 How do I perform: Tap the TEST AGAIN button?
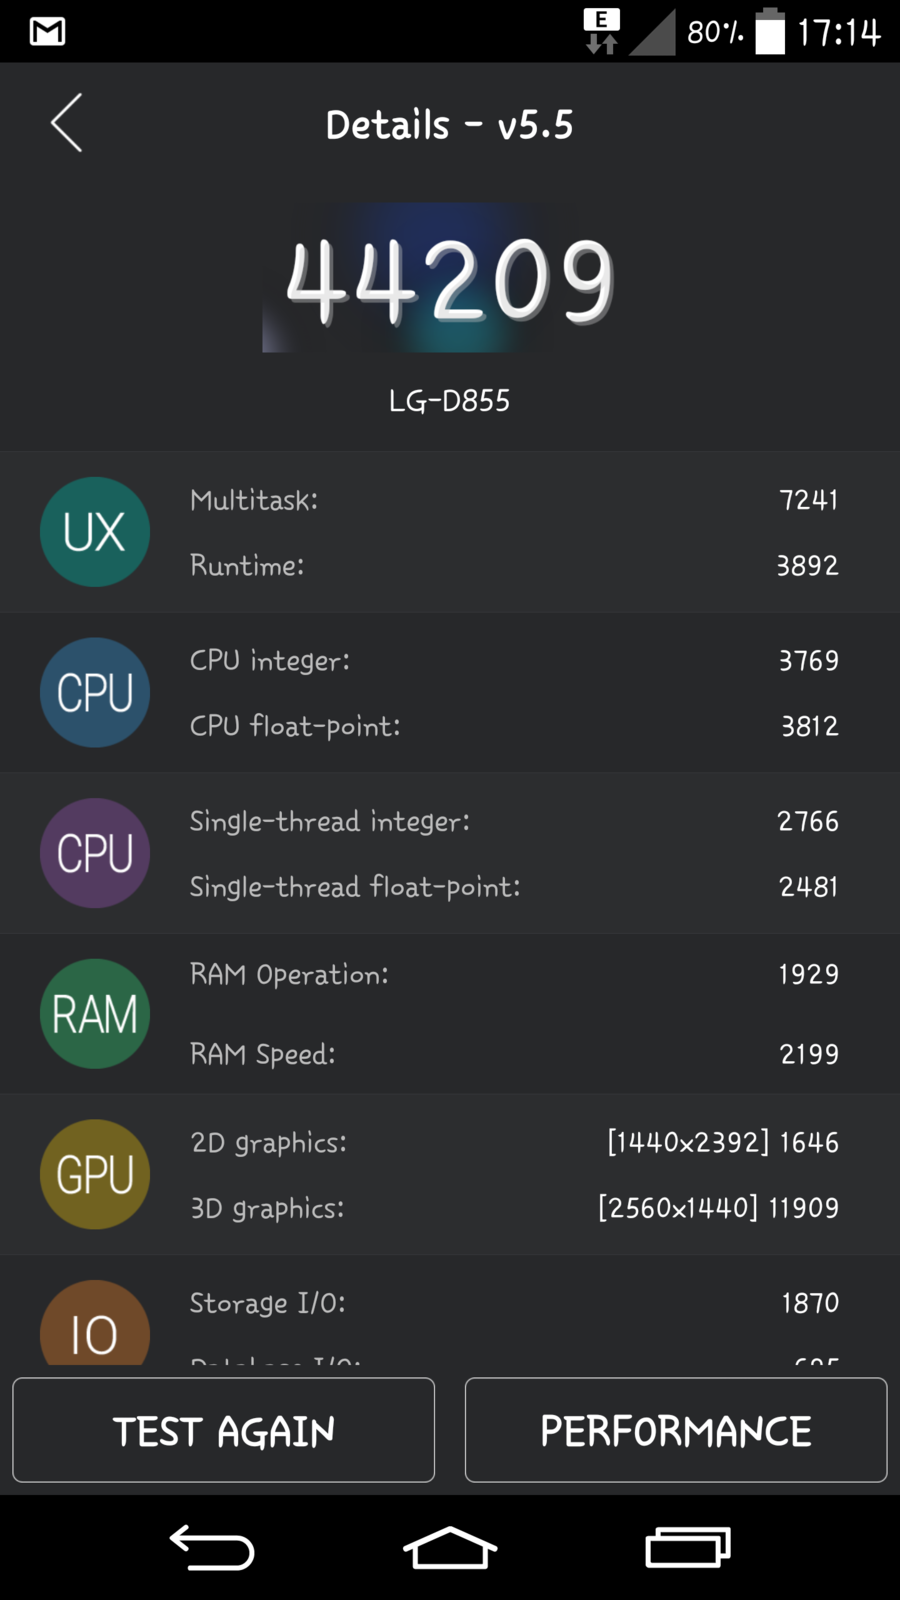[x=224, y=1430]
